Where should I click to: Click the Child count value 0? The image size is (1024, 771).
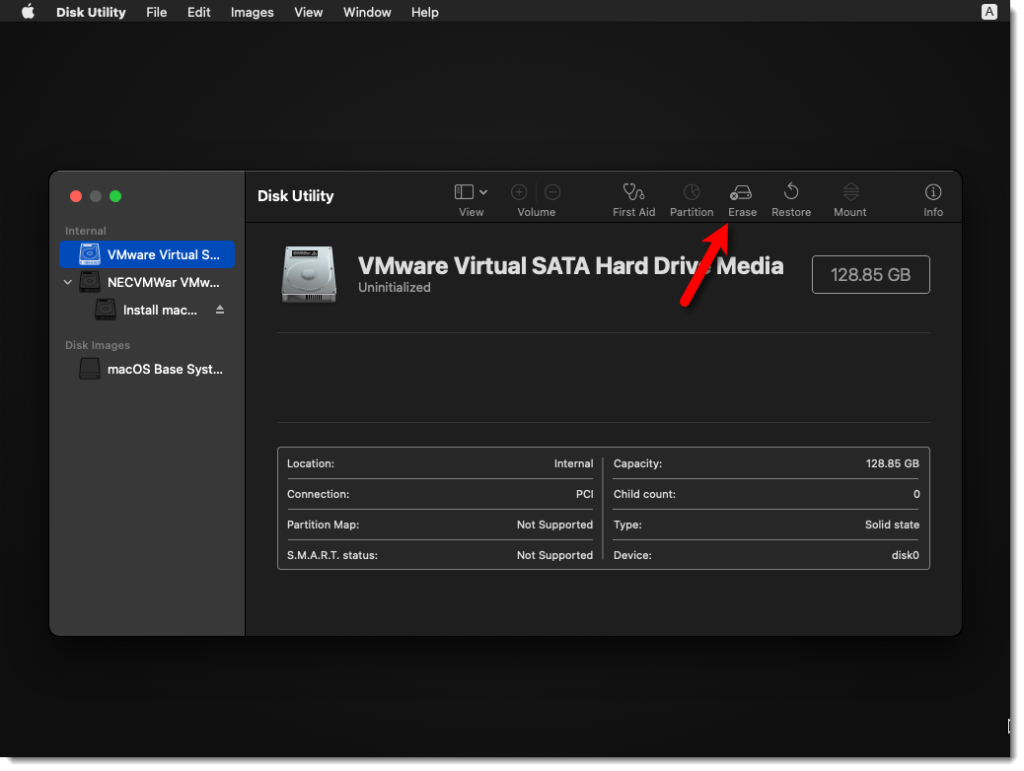coord(916,494)
